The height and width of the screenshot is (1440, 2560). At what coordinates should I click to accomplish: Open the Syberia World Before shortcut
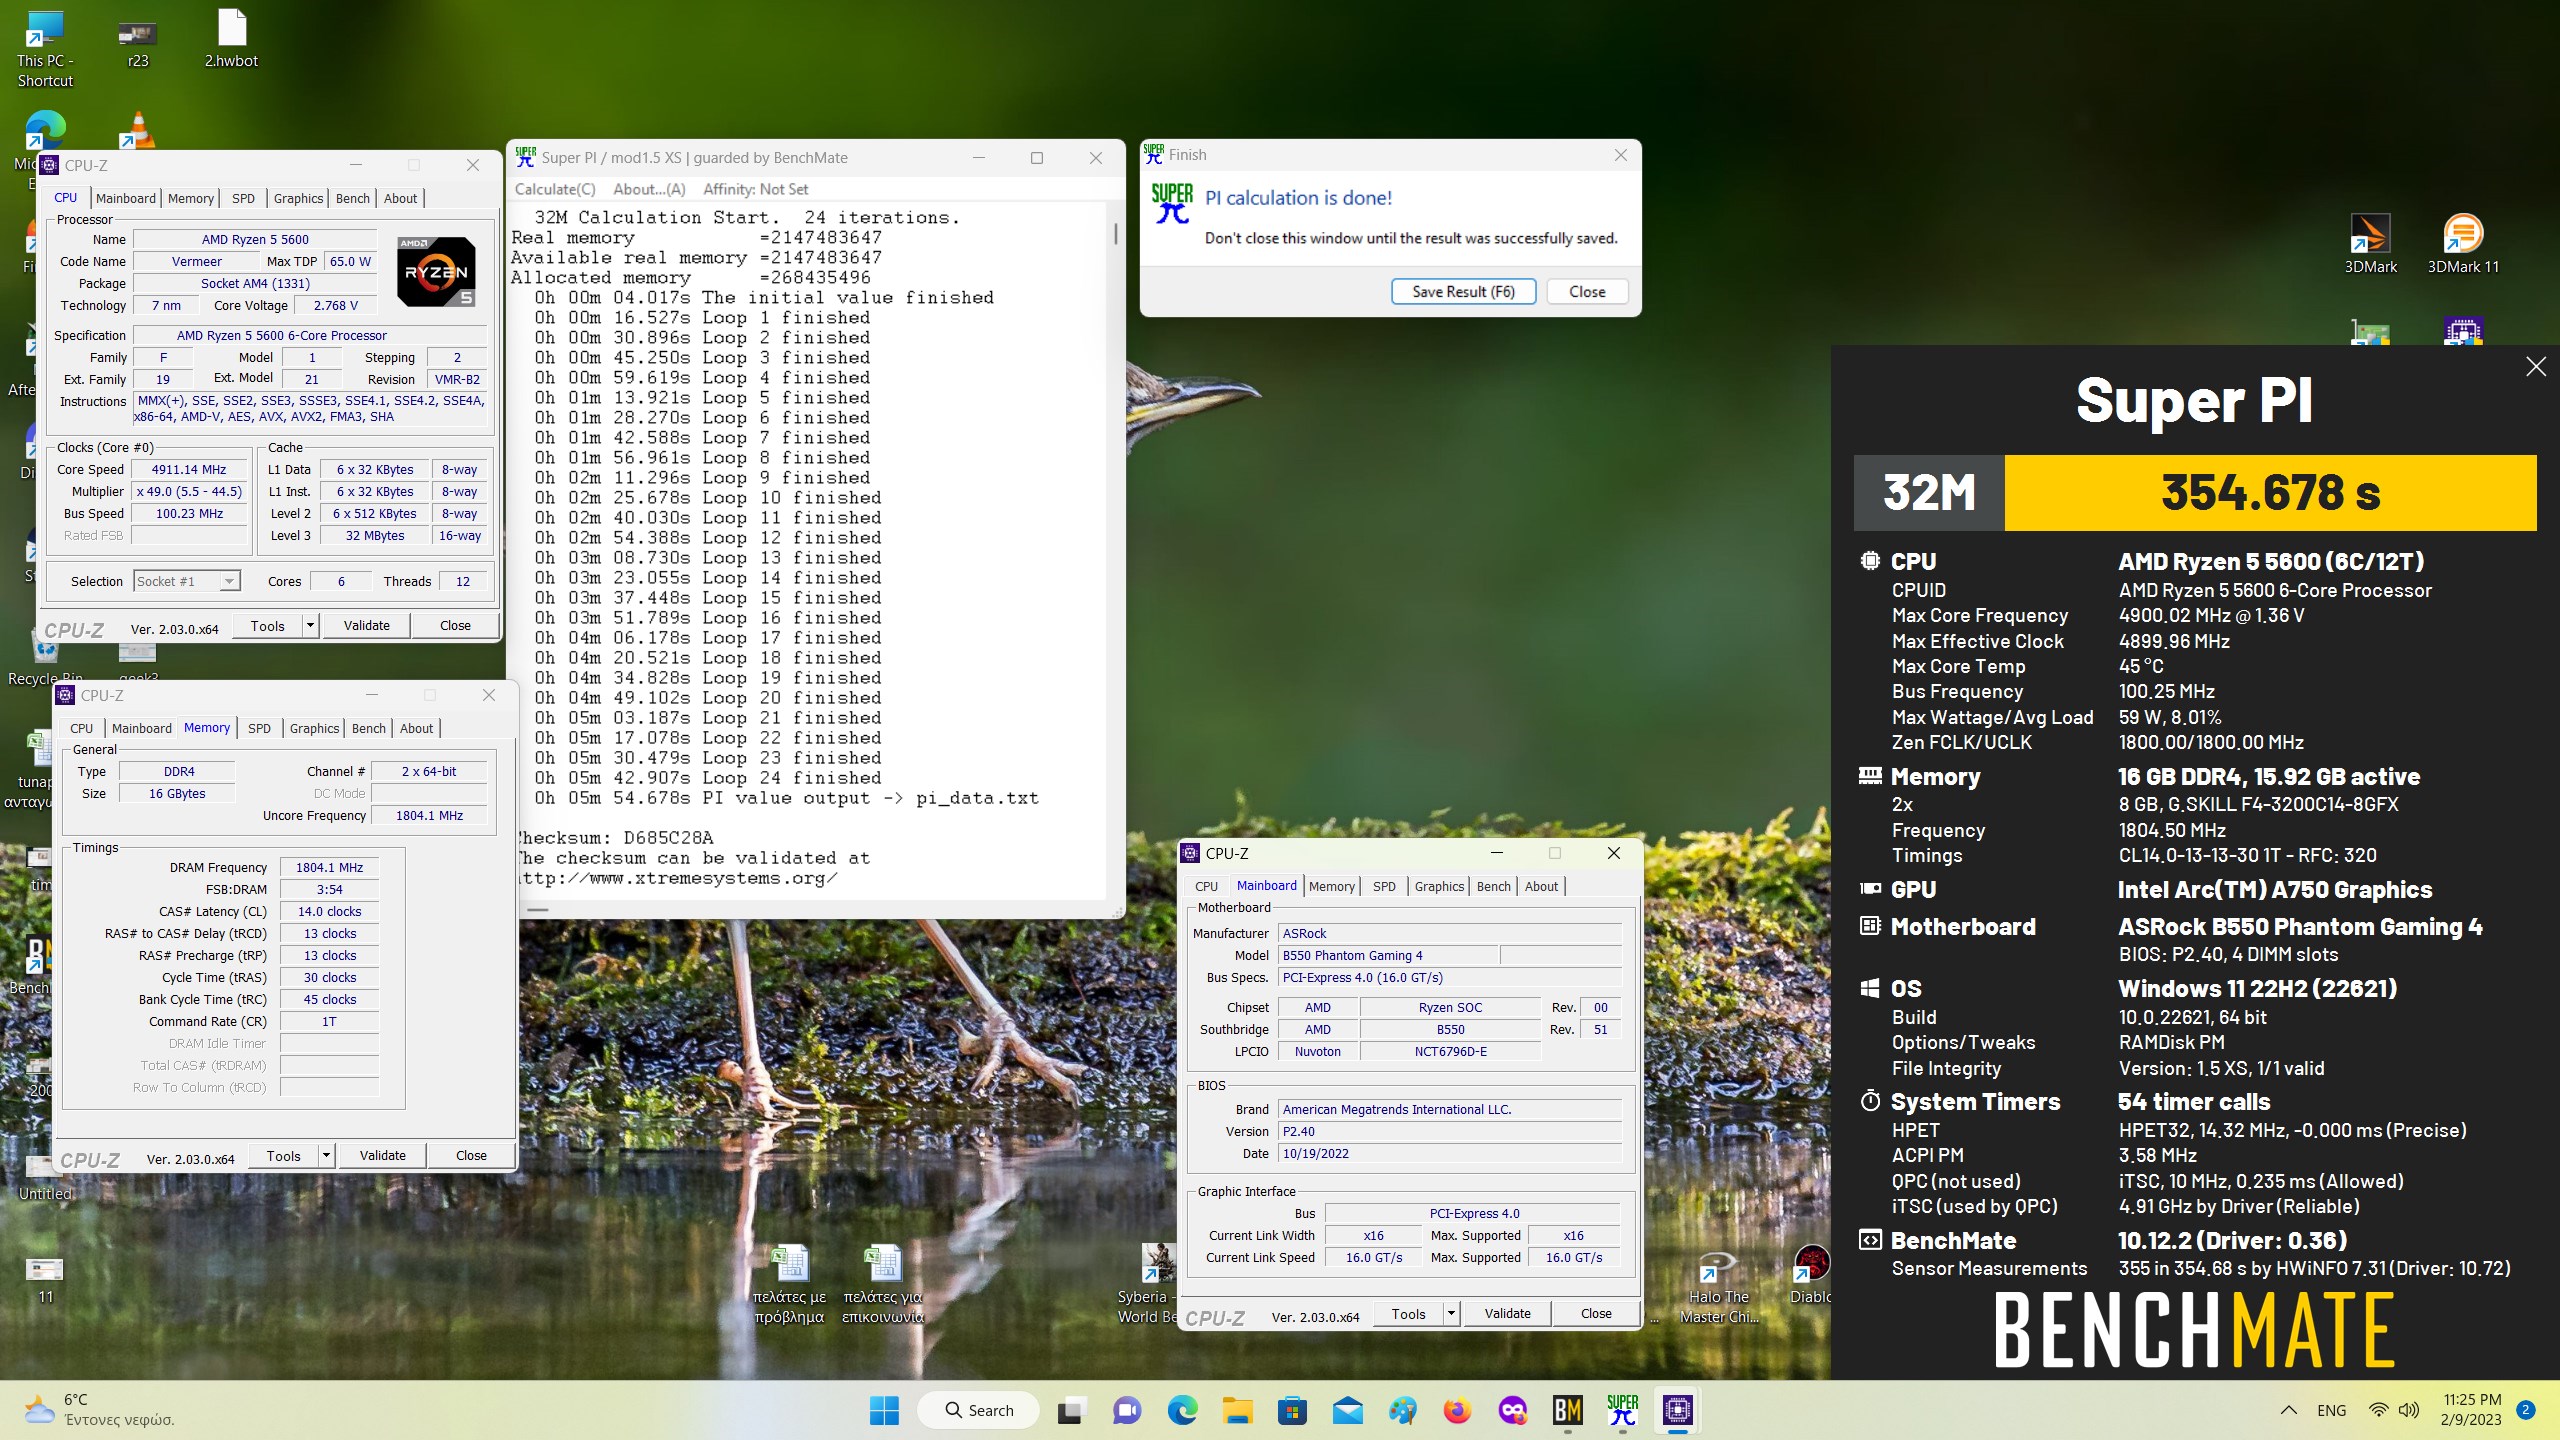point(1150,1285)
